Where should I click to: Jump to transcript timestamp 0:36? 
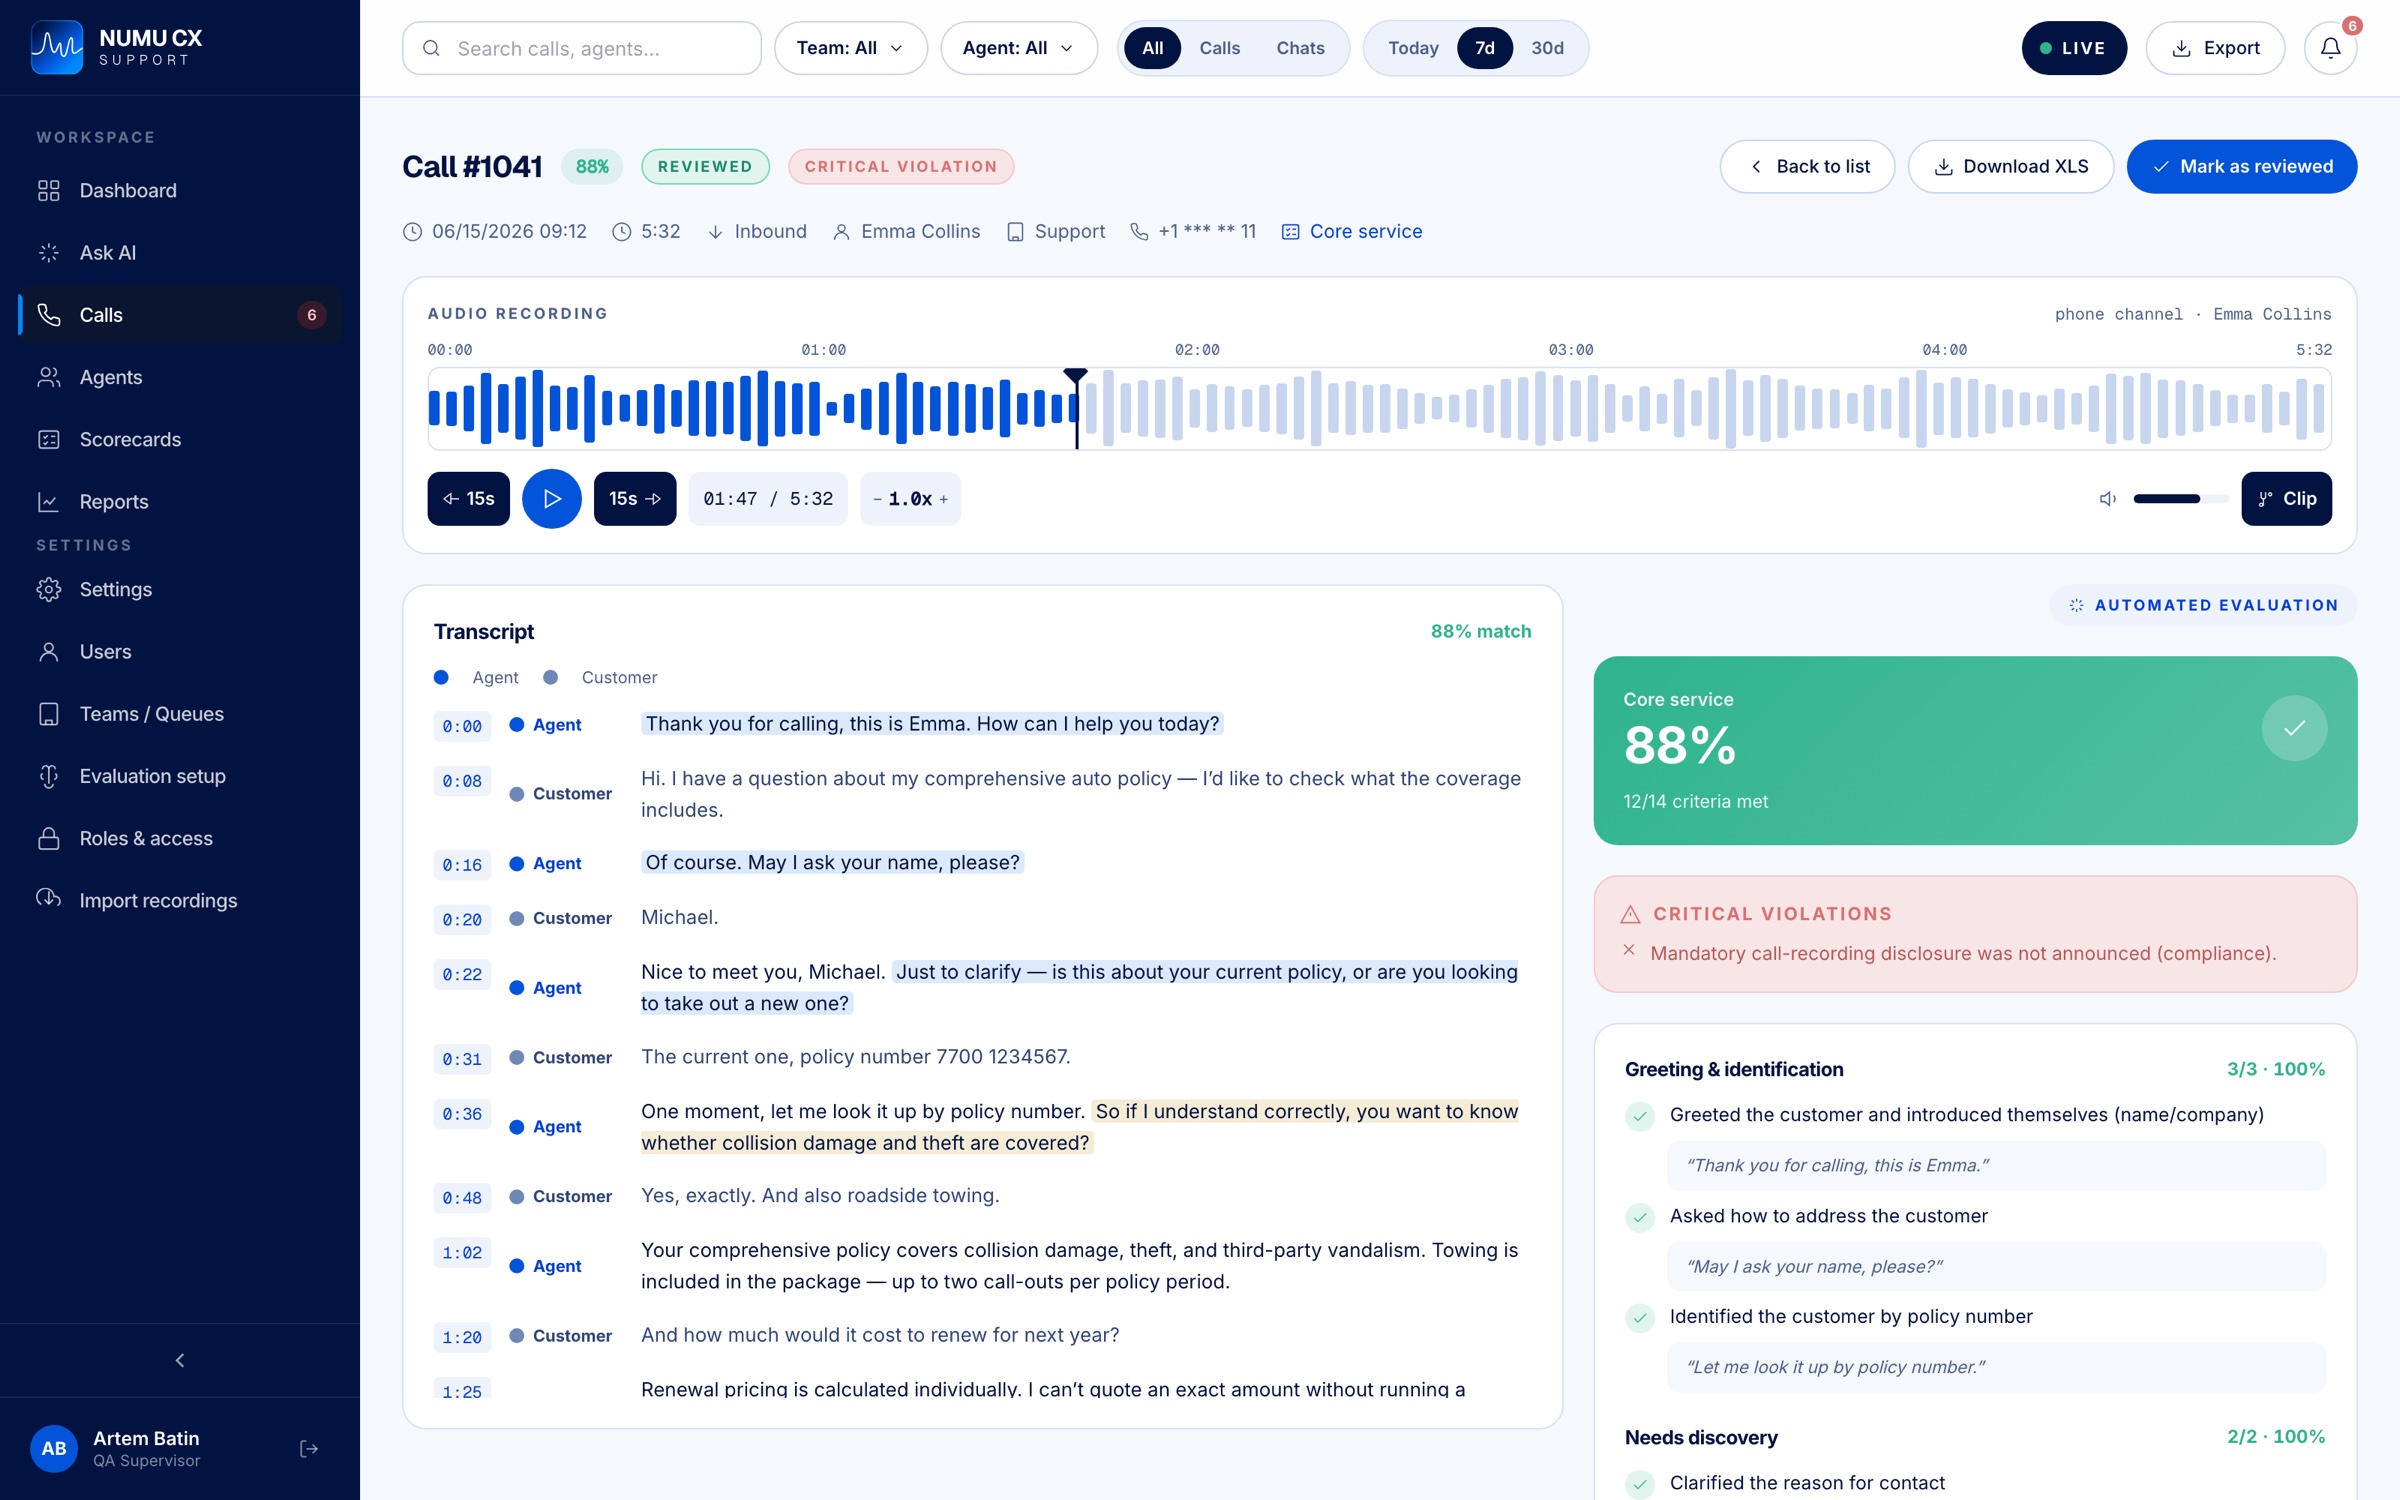click(x=462, y=1114)
